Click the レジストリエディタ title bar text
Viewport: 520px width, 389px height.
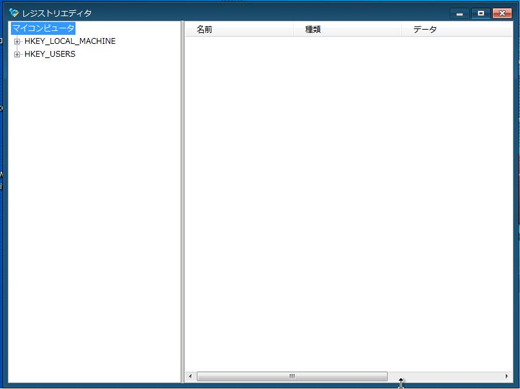[57, 13]
